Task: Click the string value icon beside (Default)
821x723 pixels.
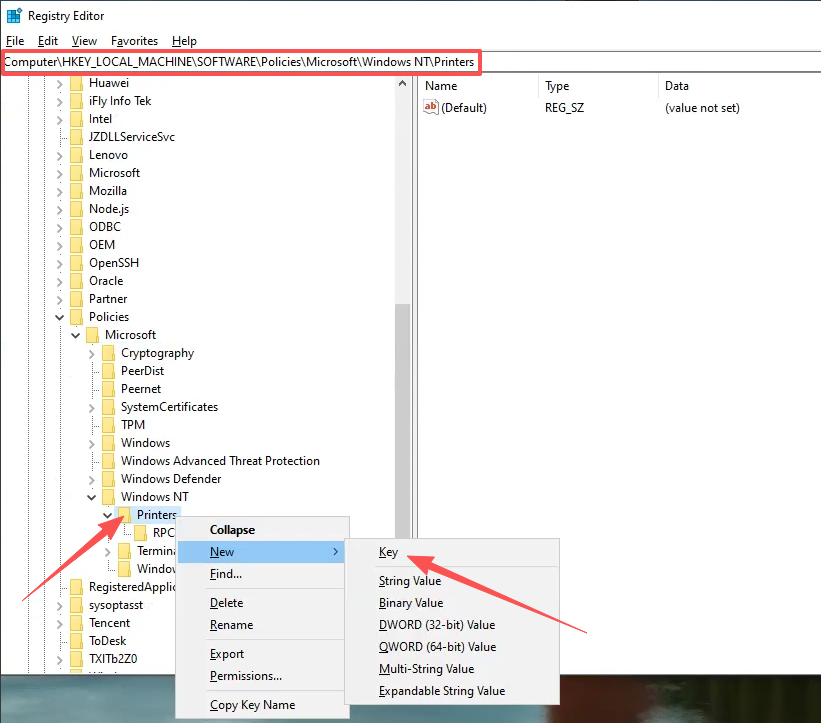Action: pos(431,107)
